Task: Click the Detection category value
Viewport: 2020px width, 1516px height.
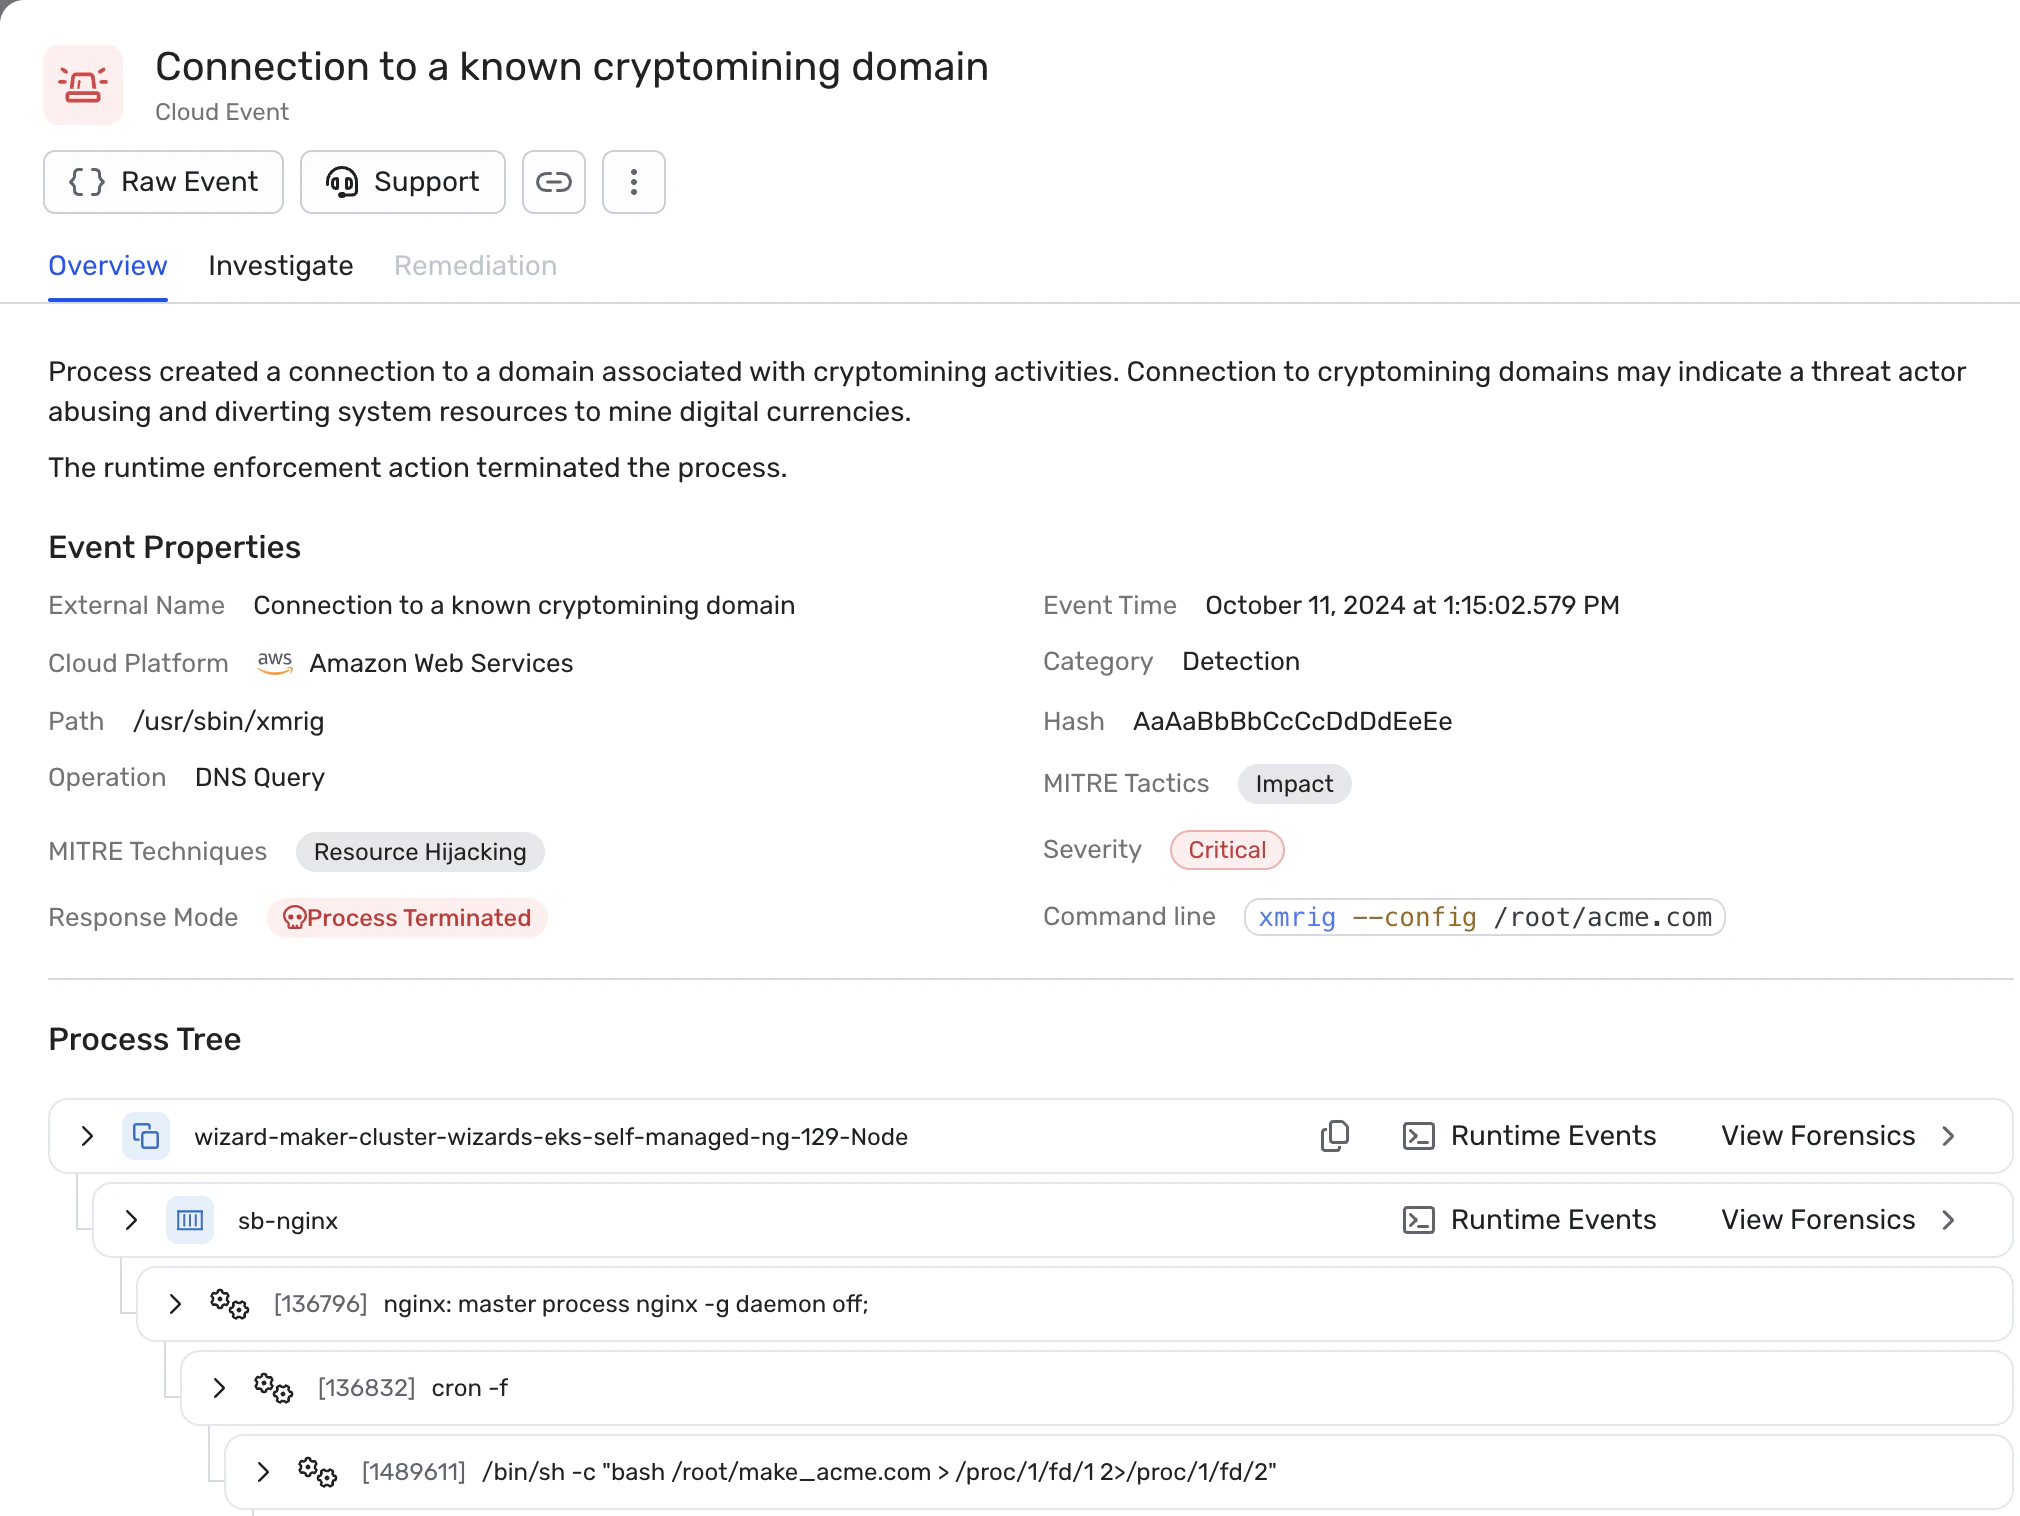Action: [1241, 661]
